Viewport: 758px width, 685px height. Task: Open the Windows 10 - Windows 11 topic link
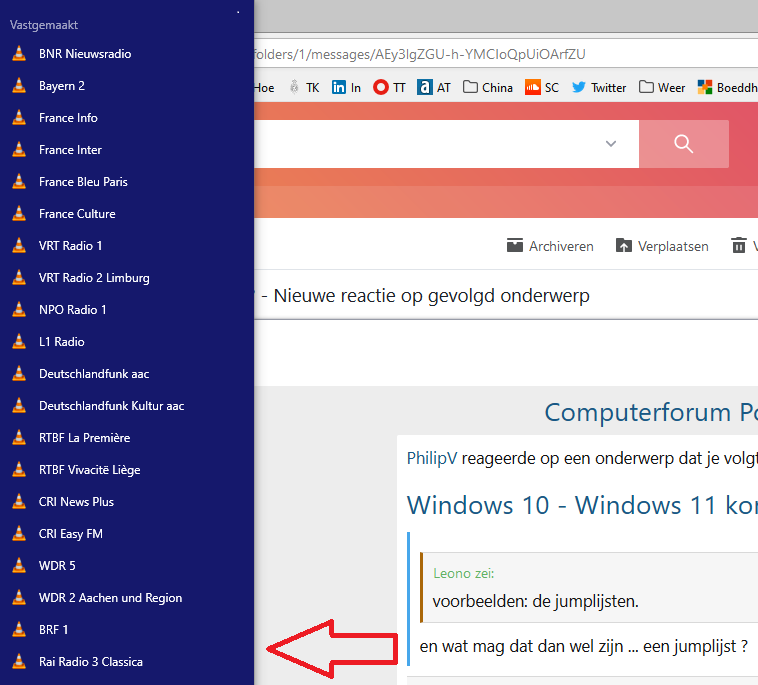(x=580, y=505)
